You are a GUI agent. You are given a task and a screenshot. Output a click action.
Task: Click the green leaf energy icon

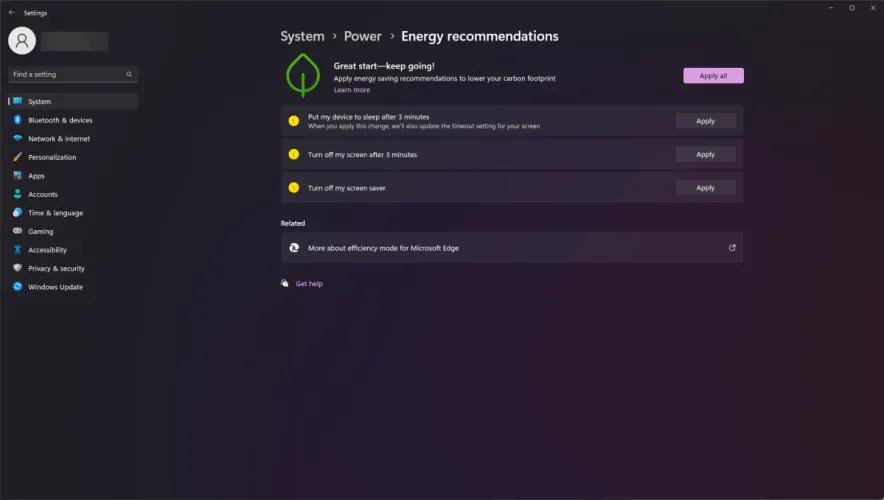click(303, 75)
